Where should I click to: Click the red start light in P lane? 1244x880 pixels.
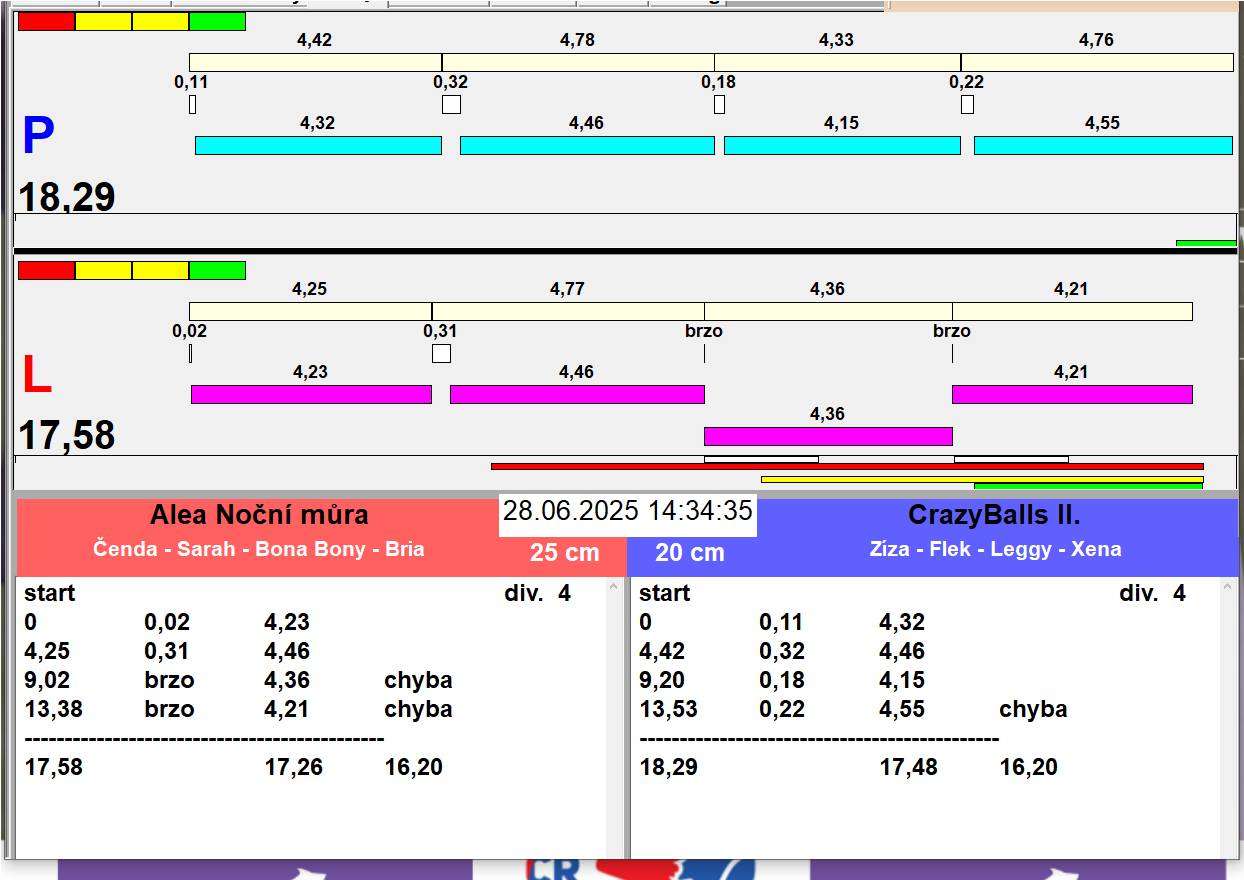pos(46,21)
